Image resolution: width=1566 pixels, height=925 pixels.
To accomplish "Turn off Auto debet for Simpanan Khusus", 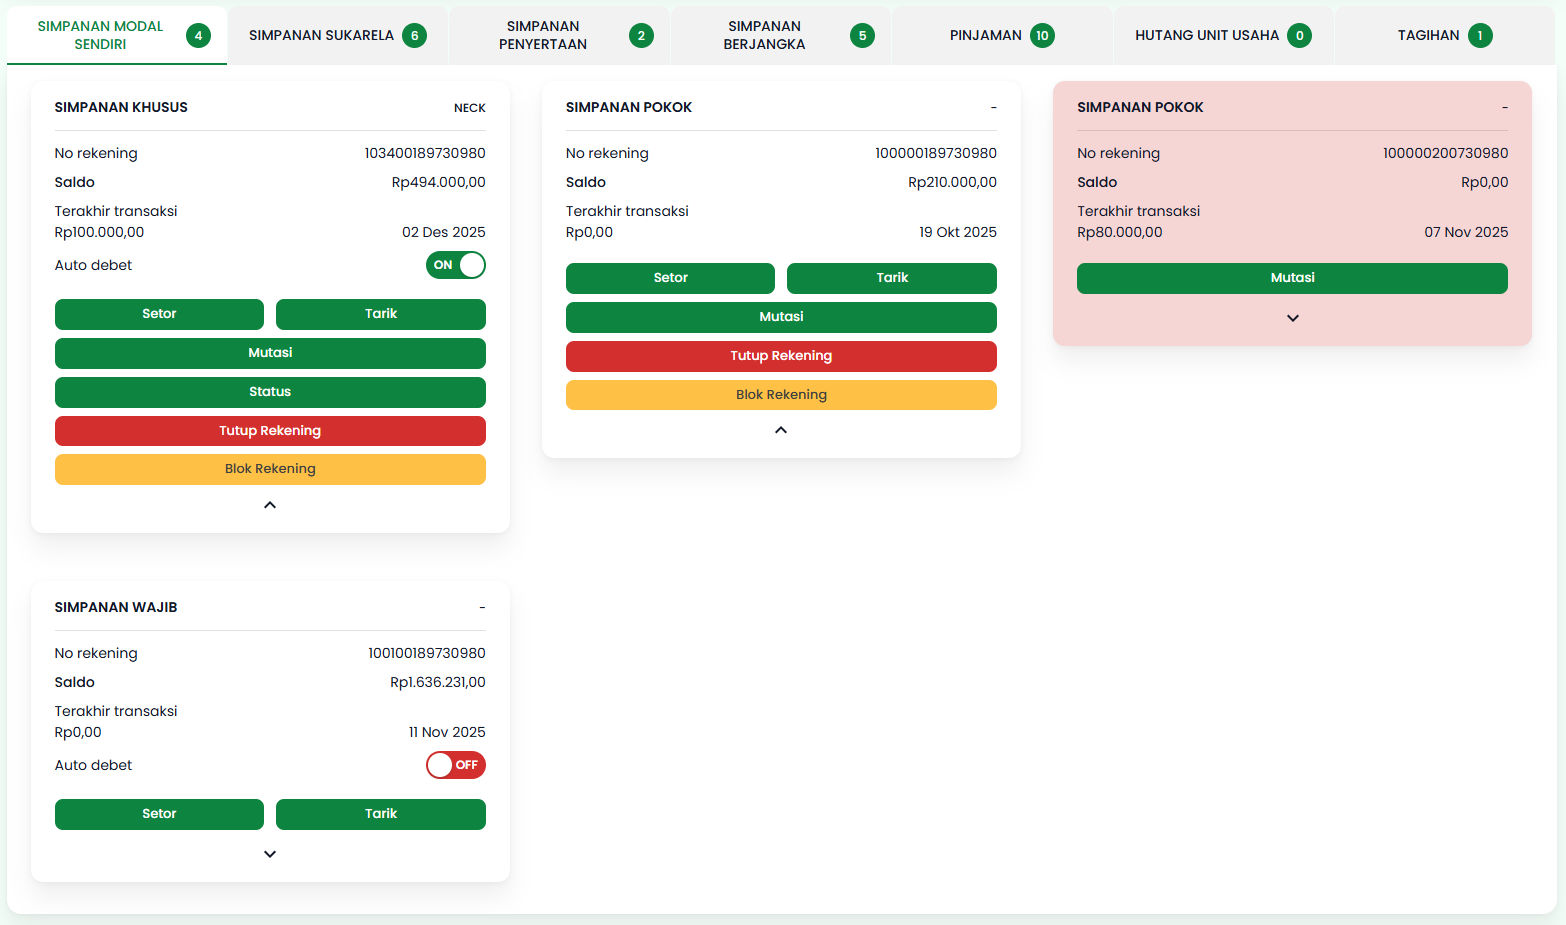I will pyautogui.click(x=456, y=265).
